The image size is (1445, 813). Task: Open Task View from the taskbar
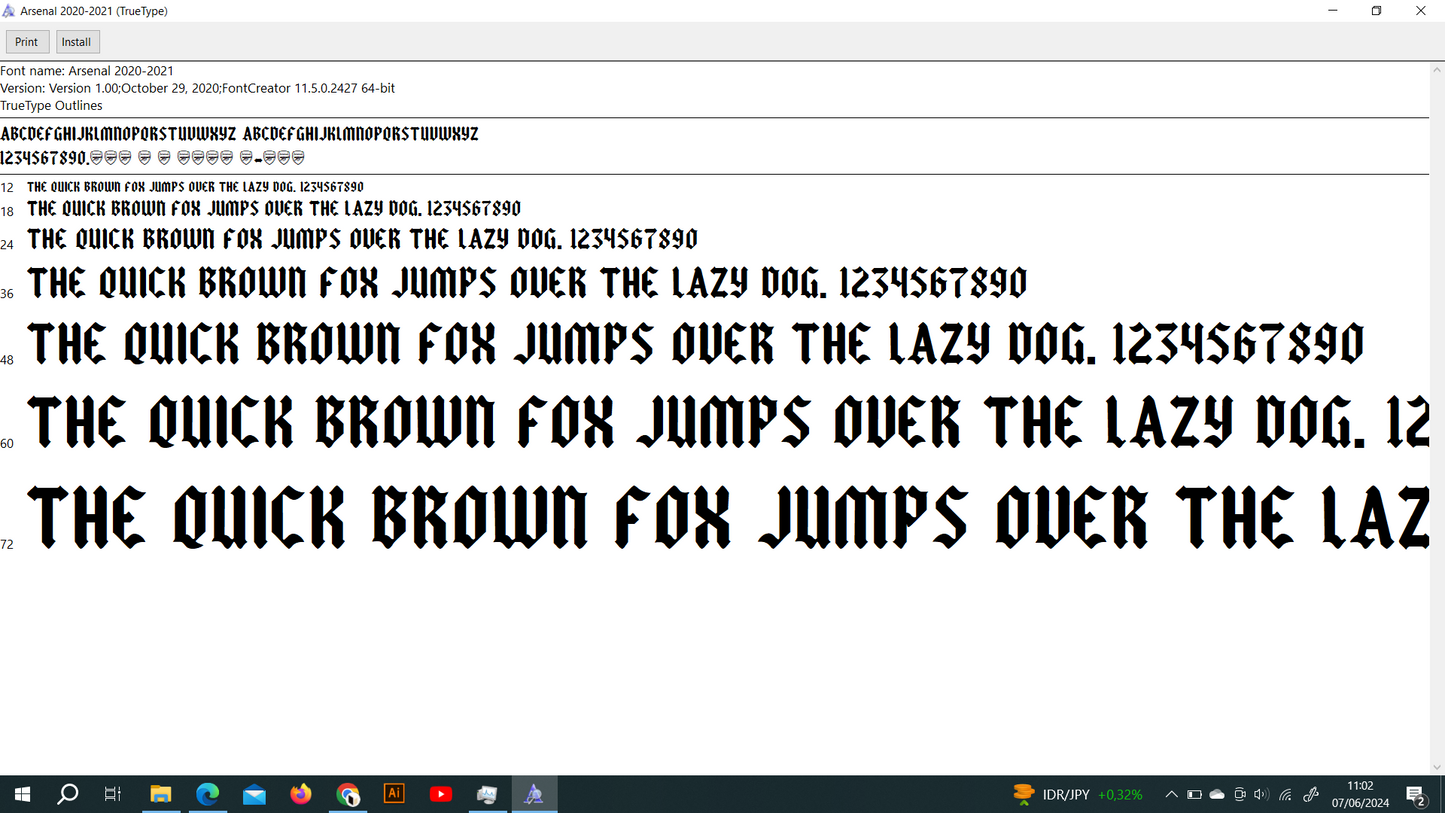point(112,793)
